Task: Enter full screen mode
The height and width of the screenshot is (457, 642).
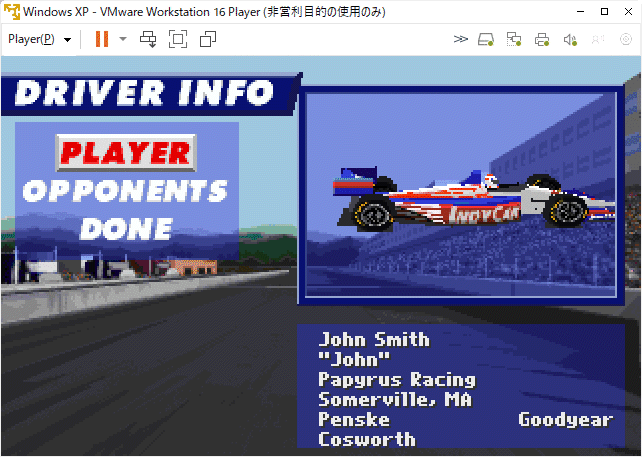Action: [x=178, y=39]
